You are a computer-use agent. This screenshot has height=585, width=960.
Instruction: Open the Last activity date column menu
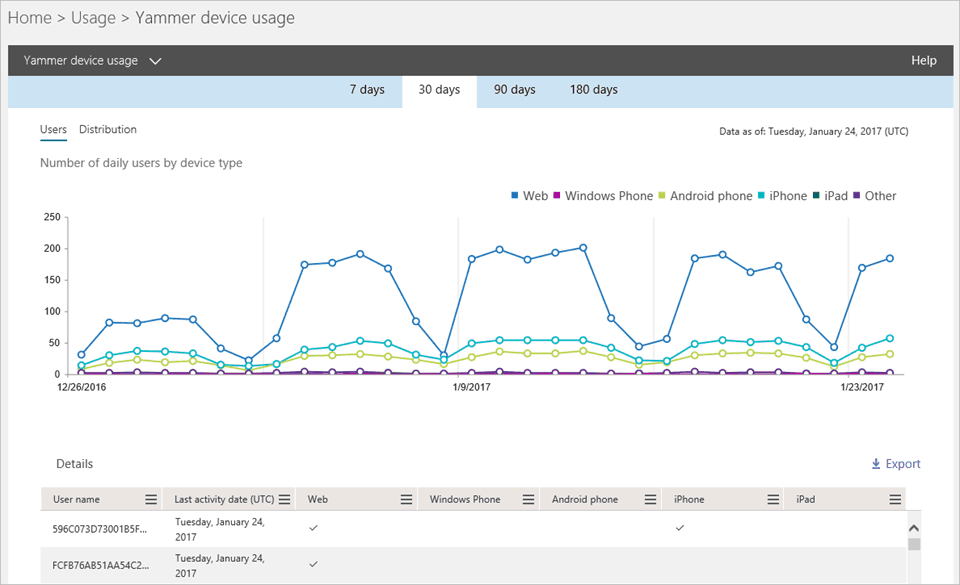click(285, 498)
